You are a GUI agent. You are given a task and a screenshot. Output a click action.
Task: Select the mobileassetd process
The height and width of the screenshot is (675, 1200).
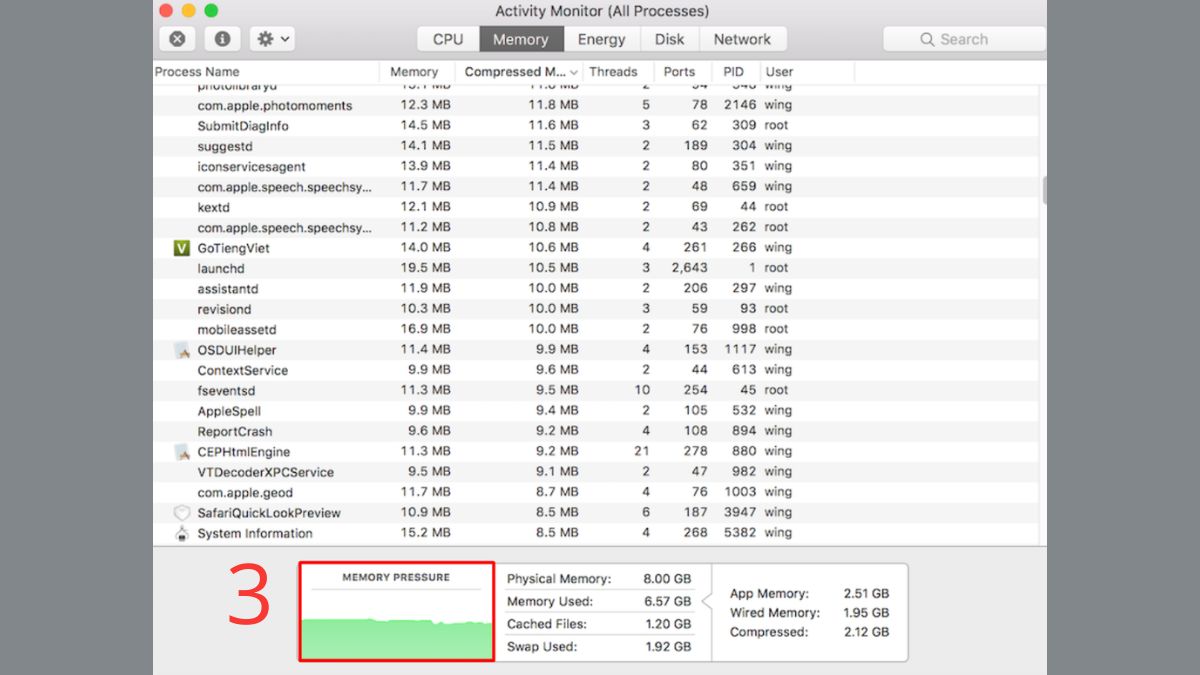(237, 329)
